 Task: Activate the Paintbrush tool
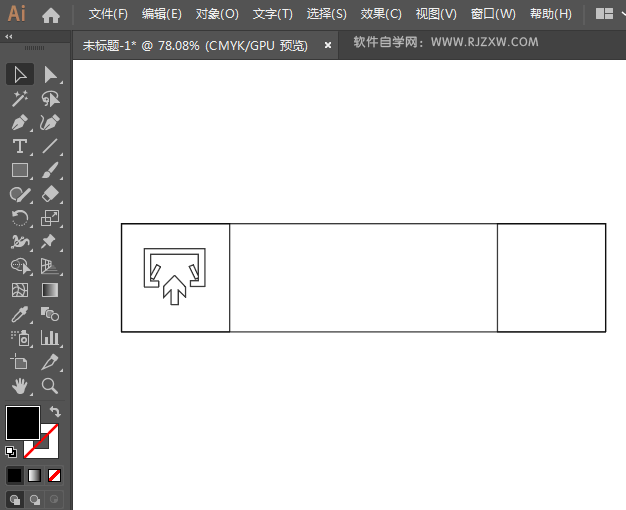click(51, 170)
